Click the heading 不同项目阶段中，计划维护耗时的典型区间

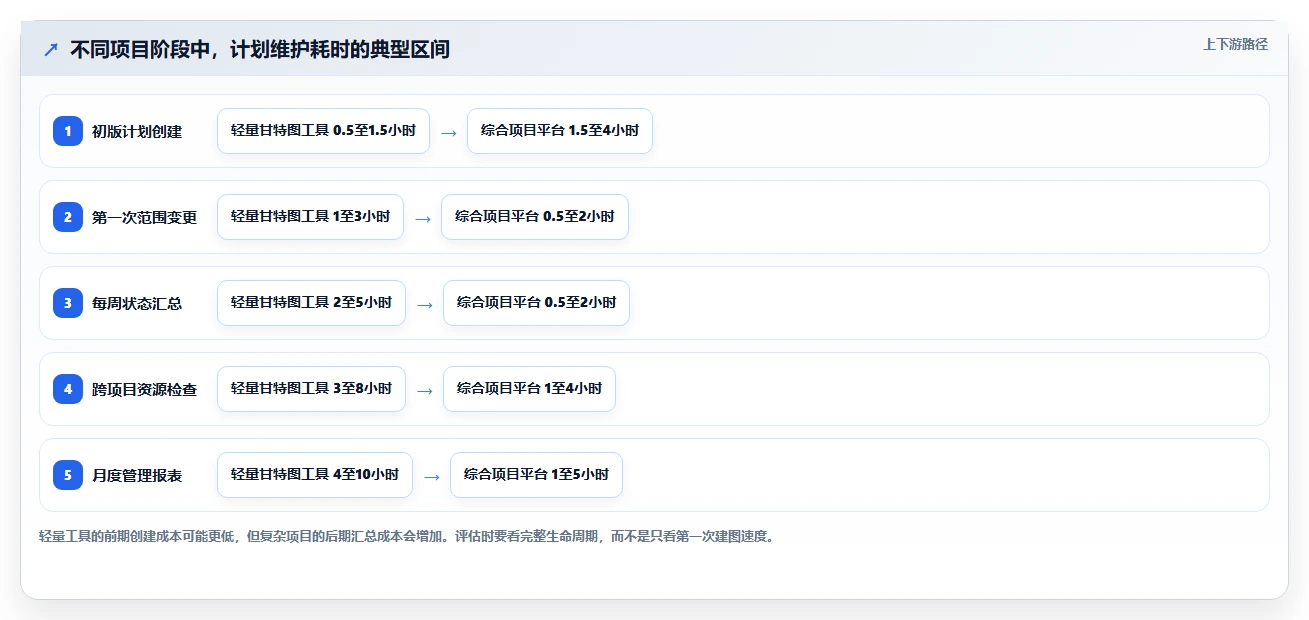pyautogui.click(x=260, y=49)
